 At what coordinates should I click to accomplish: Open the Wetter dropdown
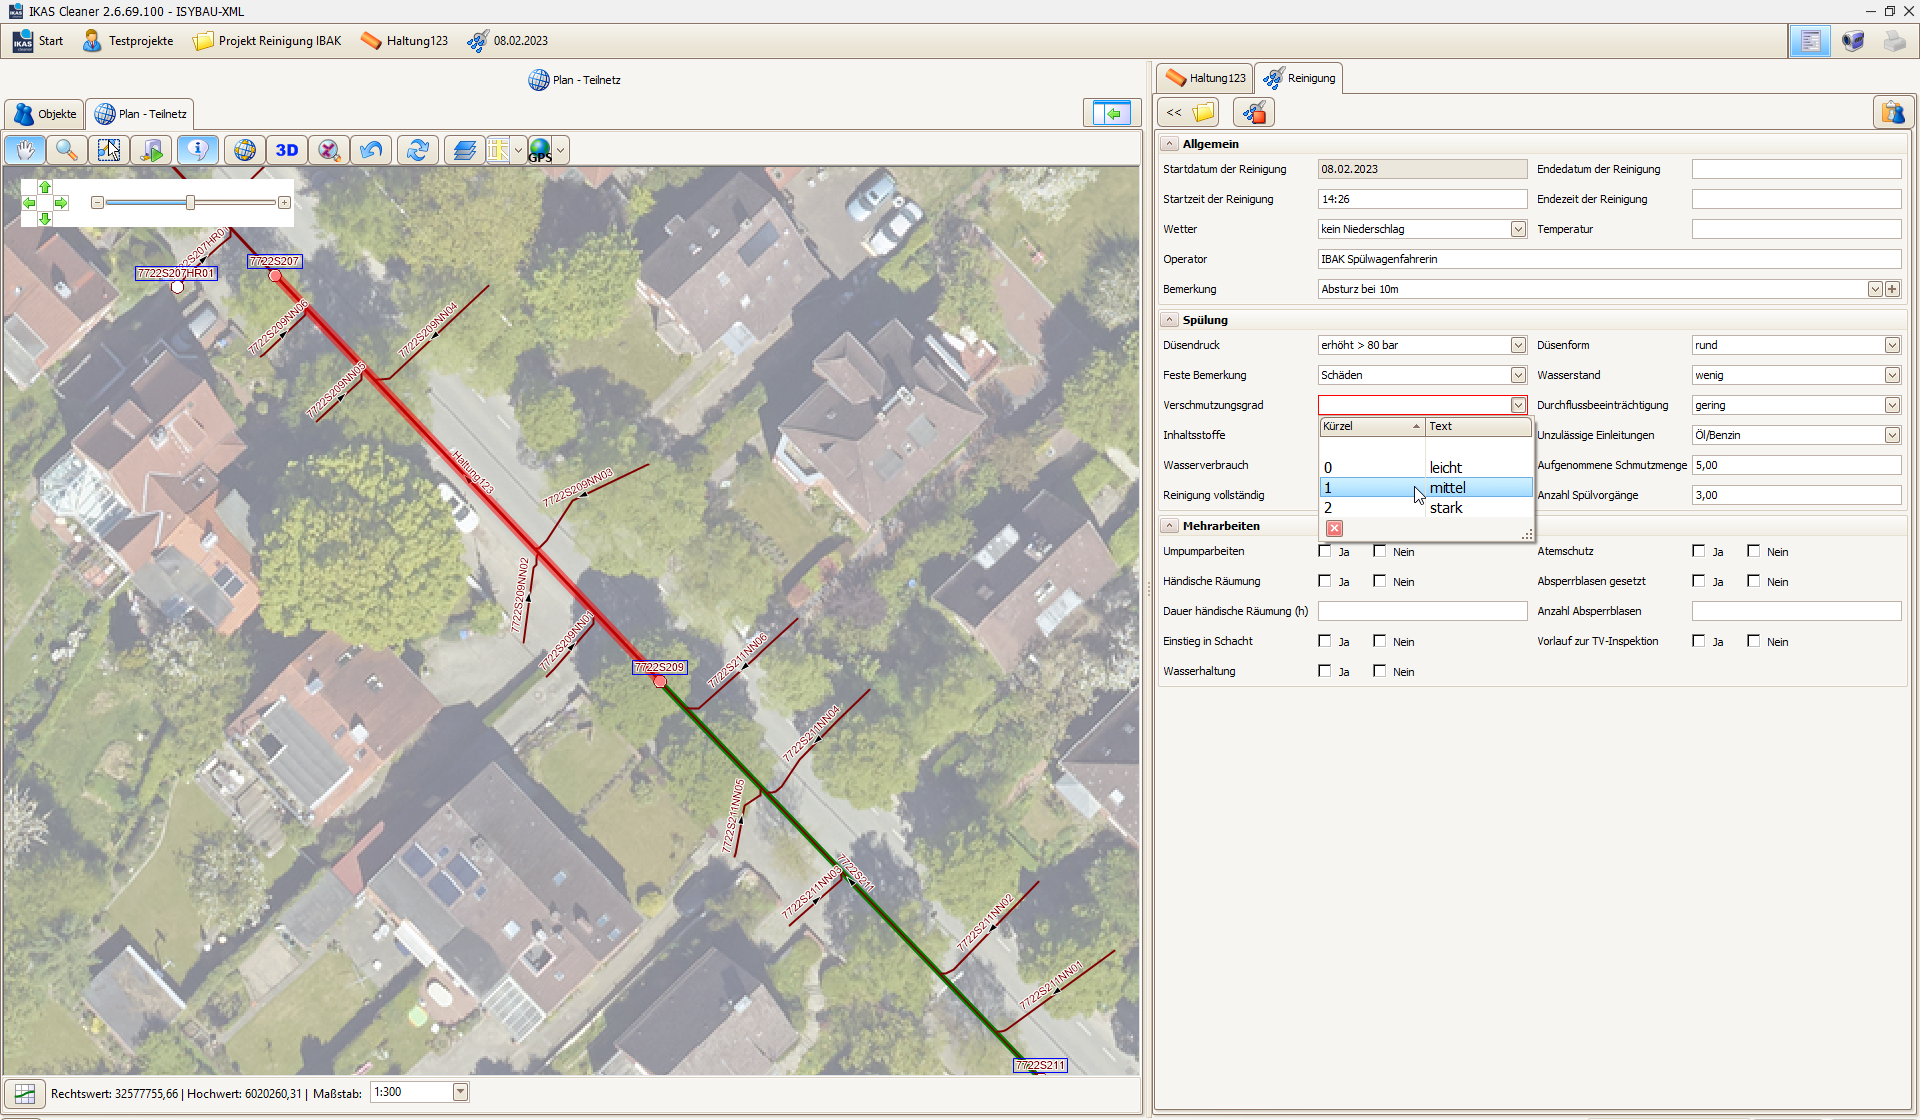coord(1518,229)
